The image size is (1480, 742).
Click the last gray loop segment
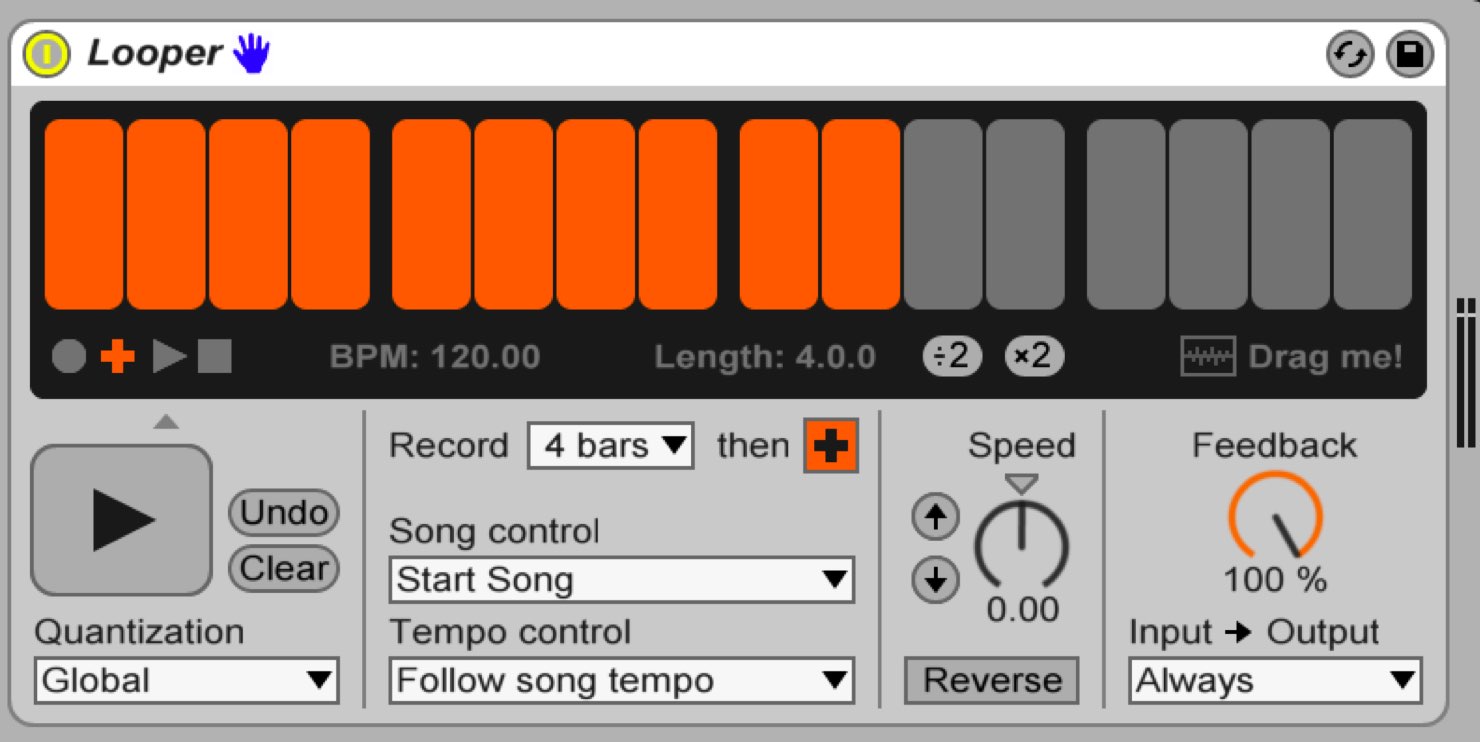[1372, 215]
